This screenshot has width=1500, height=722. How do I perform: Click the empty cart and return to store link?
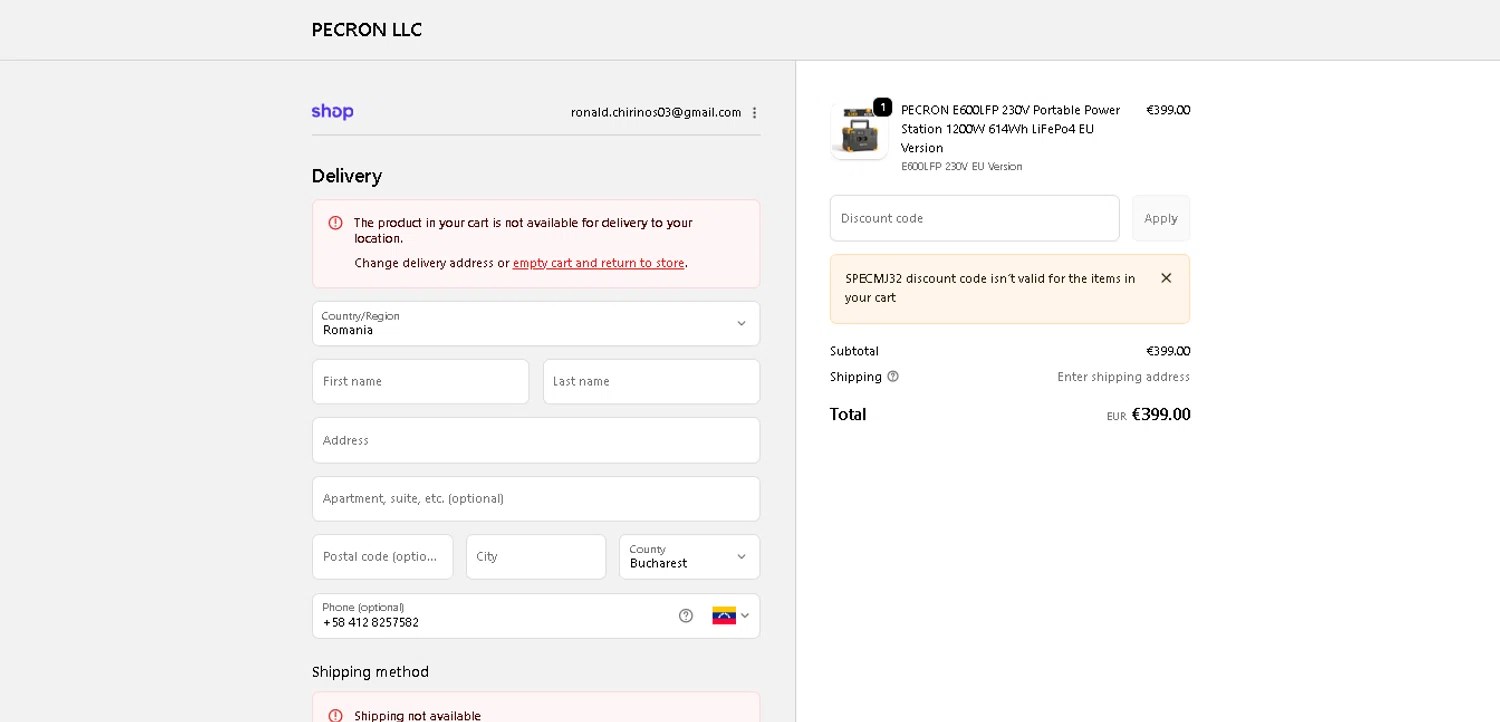pos(599,263)
